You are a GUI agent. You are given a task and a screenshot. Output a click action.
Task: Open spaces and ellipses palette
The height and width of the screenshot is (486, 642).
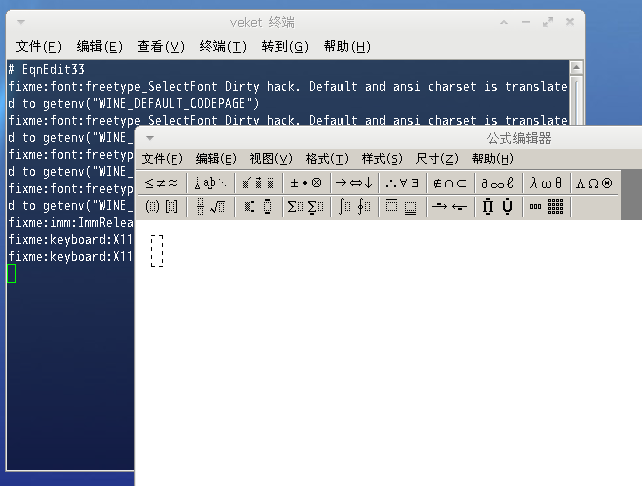[x=210, y=183]
